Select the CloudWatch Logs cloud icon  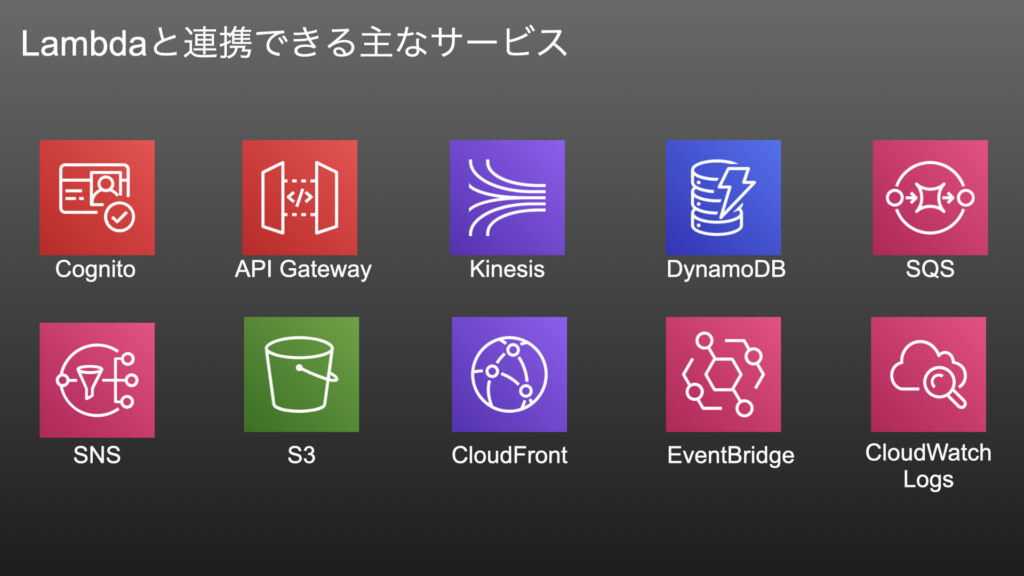point(928,374)
